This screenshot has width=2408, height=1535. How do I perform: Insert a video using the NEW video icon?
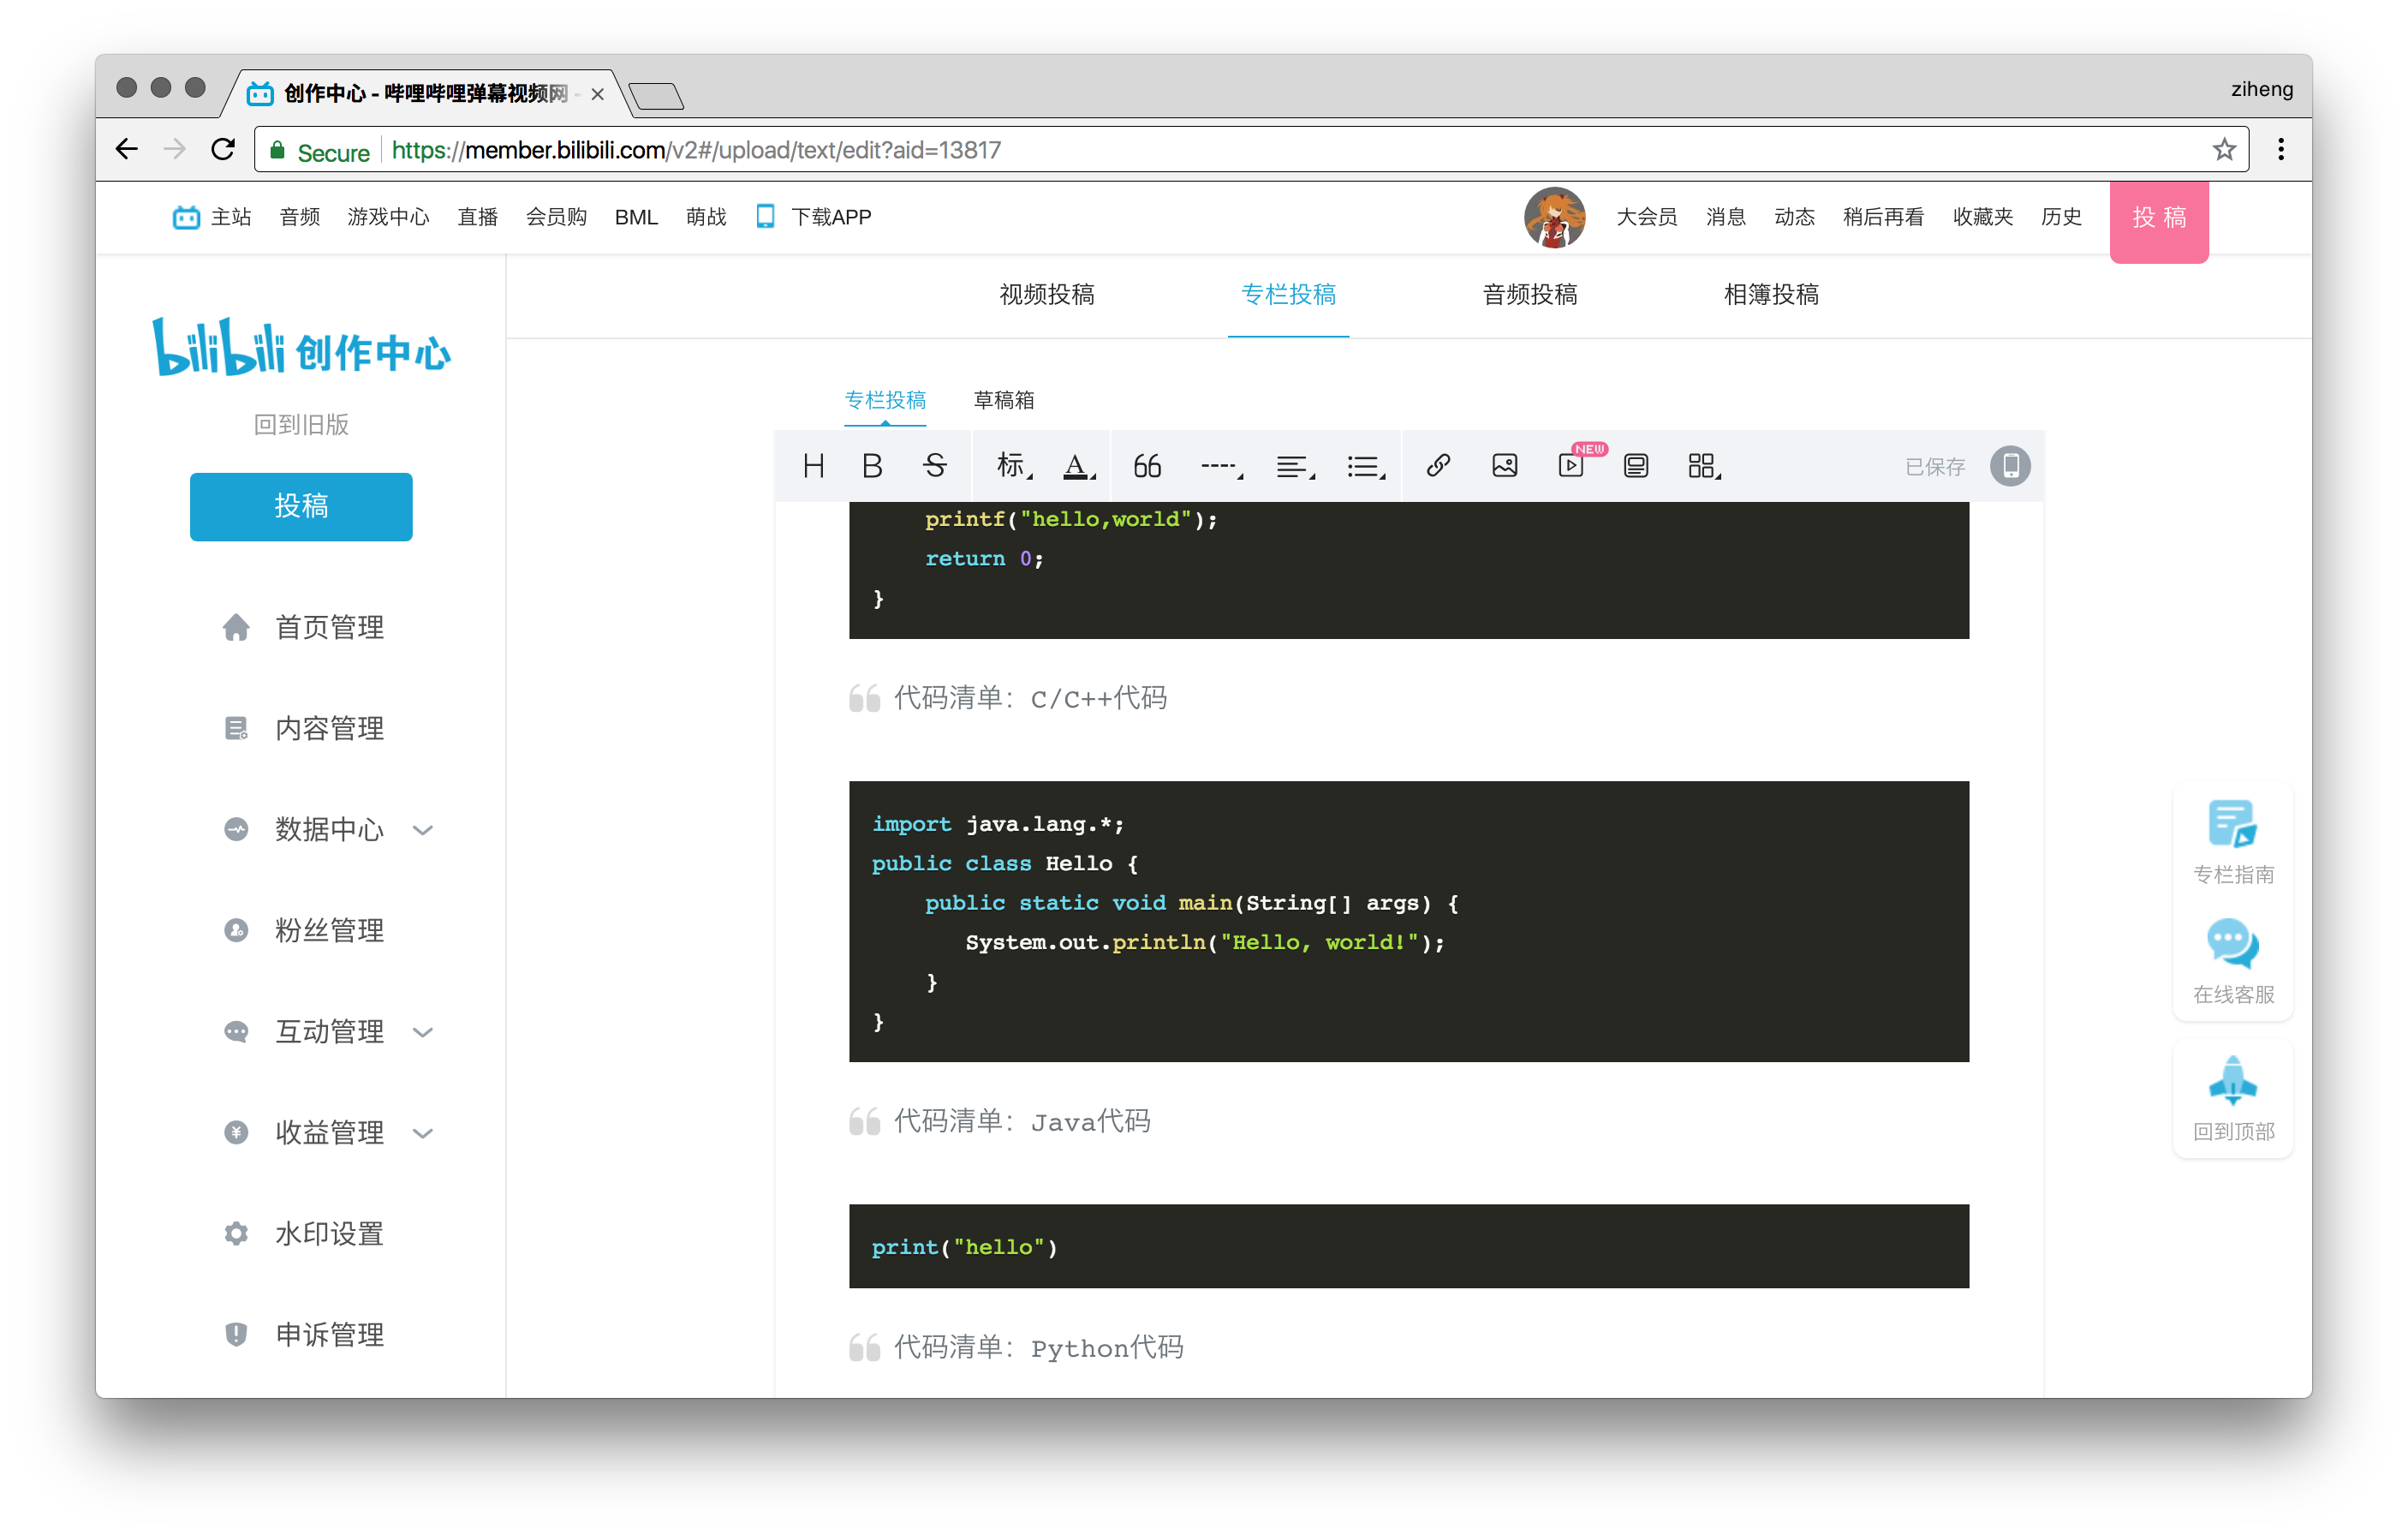[x=1572, y=465]
